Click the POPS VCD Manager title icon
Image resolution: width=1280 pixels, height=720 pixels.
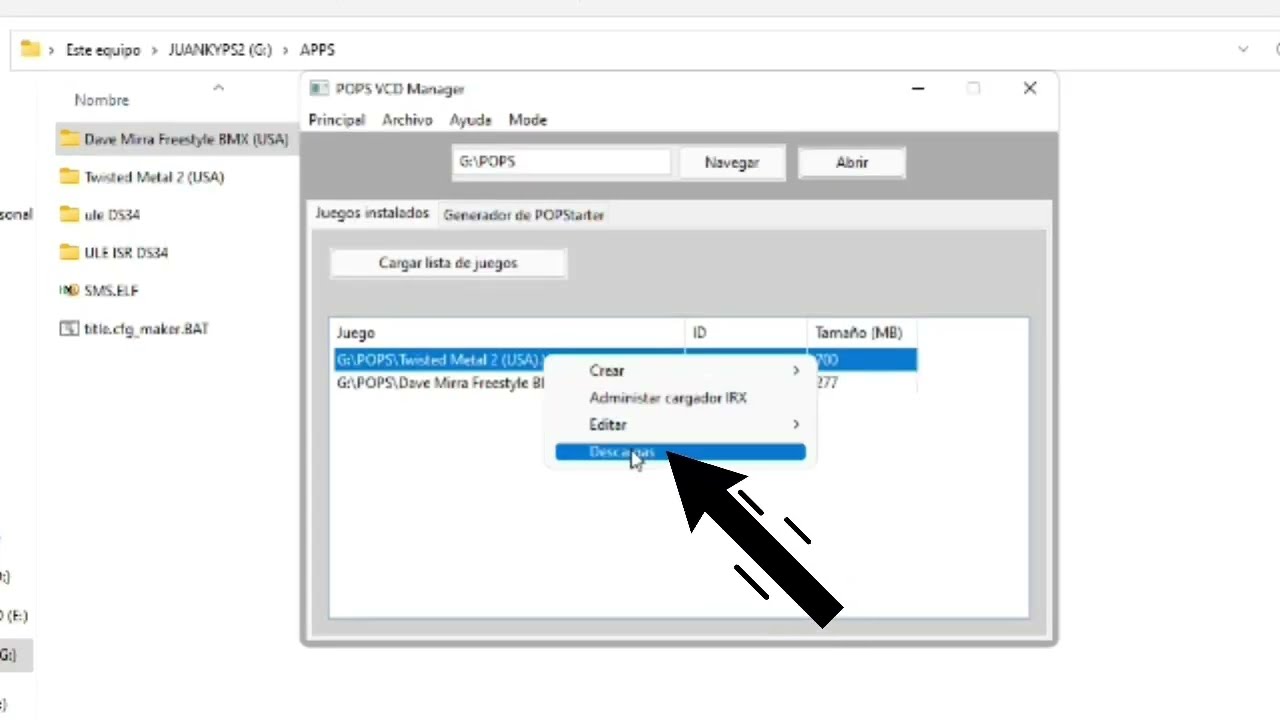(319, 89)
